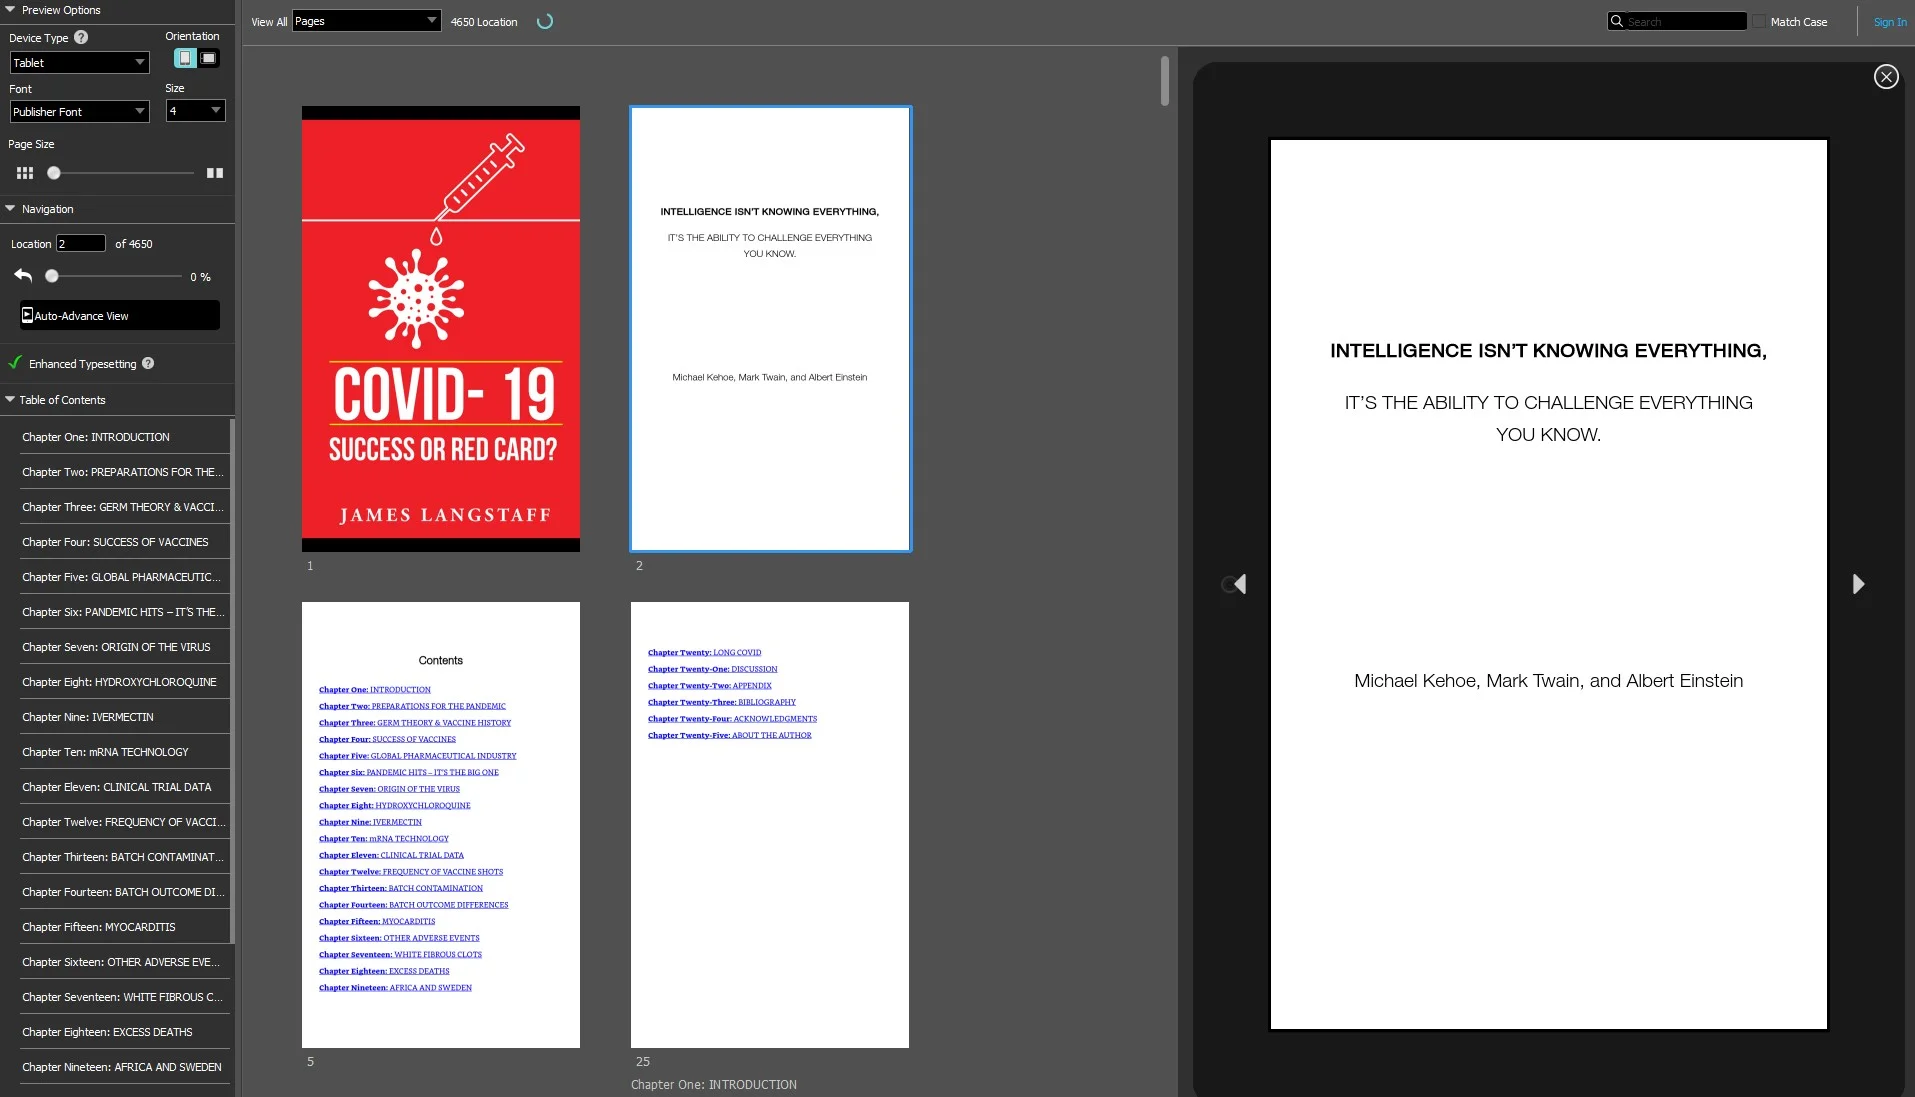The width and height of the screenshot is (1915, 1097).
Task: Click the back arrow in Navigation
Action: 23,276
